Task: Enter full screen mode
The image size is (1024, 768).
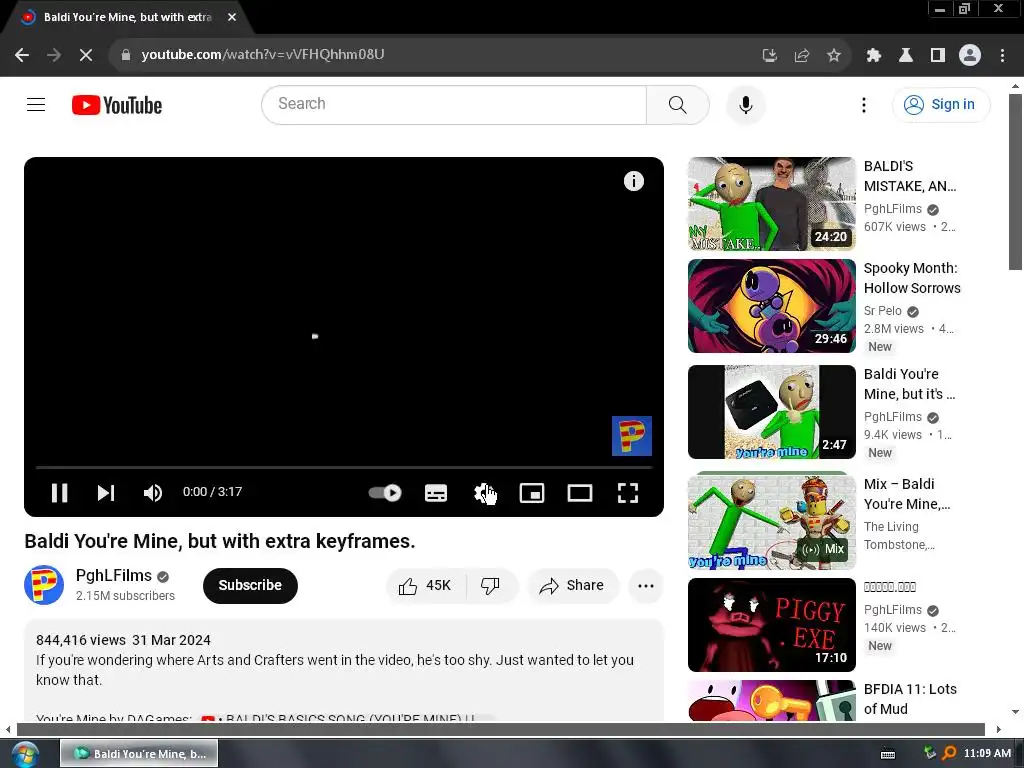Action: (x=628, y=492)
